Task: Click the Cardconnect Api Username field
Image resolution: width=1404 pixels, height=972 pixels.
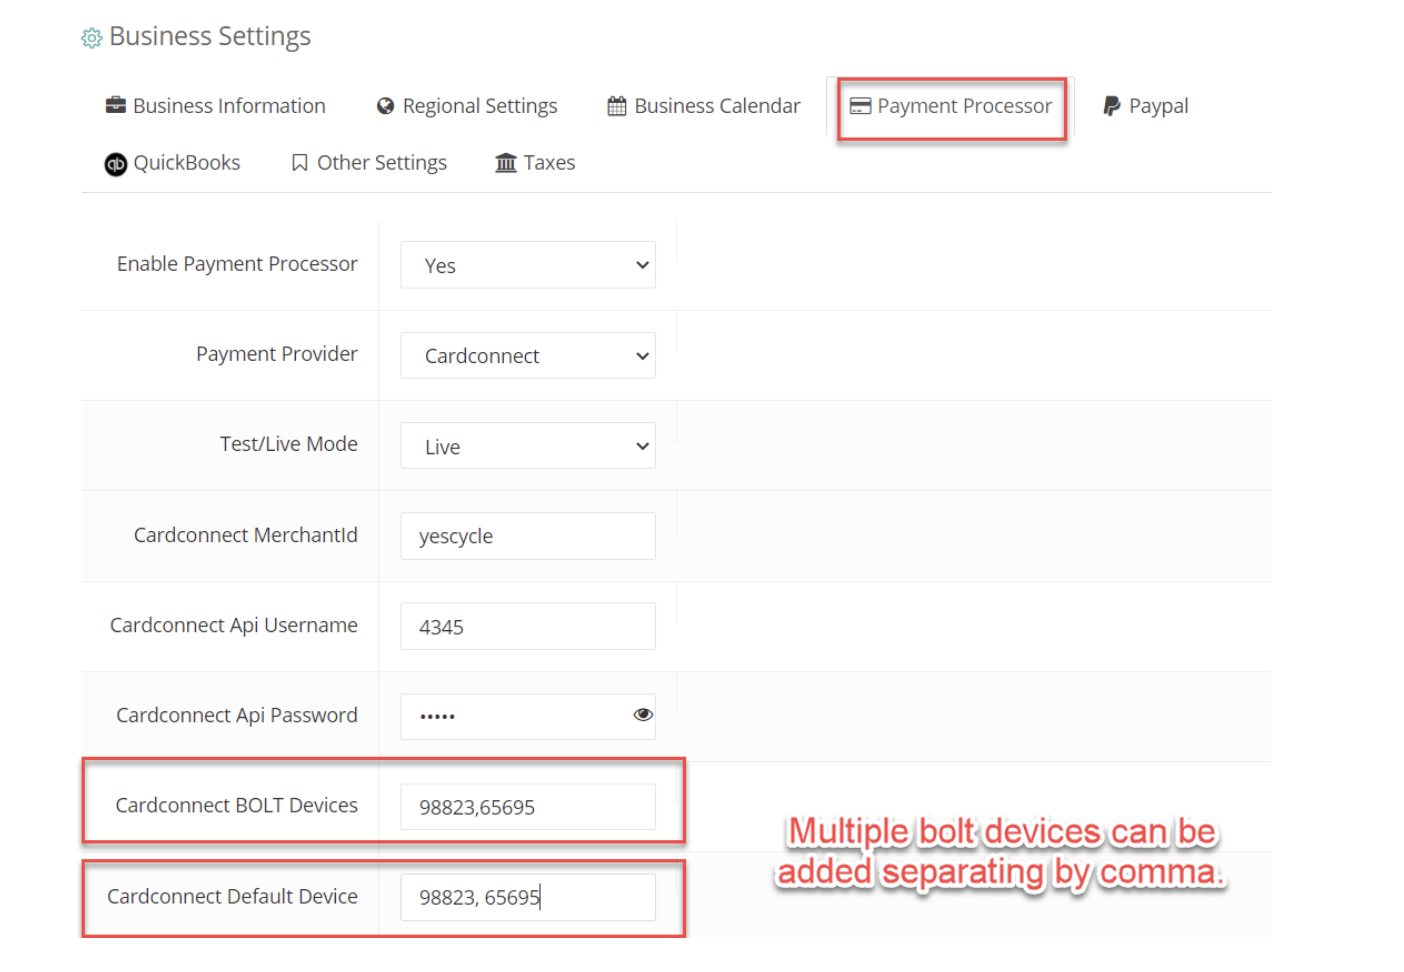Action: point(528,626)
